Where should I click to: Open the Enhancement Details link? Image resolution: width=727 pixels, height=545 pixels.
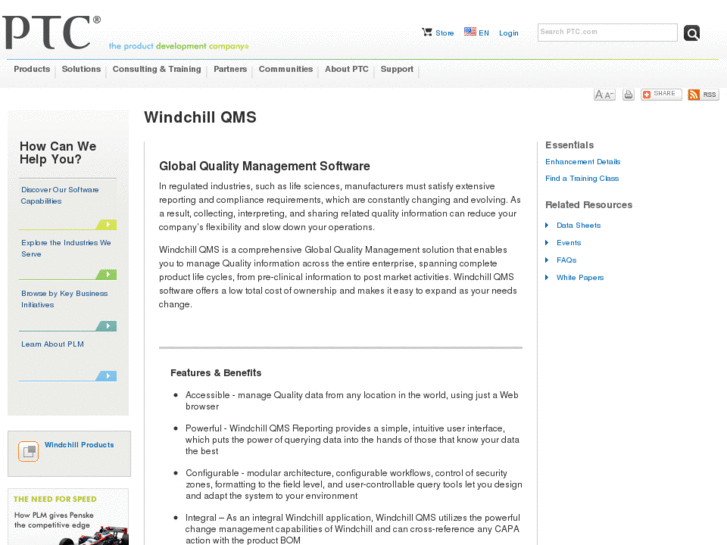point(583,161)
